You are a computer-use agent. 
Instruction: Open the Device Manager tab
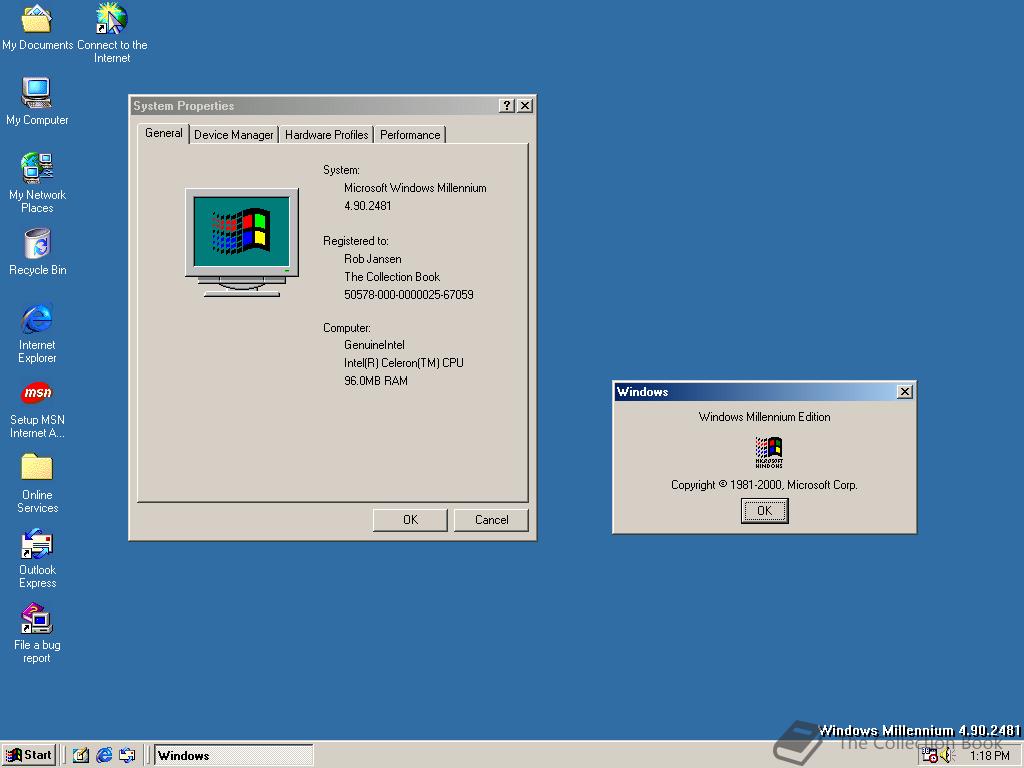point(233,135)
